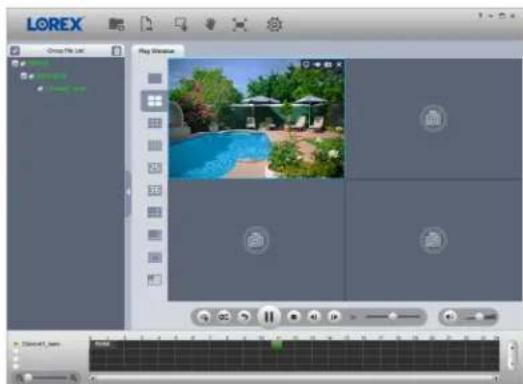Image resolution: width=523 pixels, height=384 pixels.
Task: Toggle the second checkbox under the channel label
Action: click(16, 352)
